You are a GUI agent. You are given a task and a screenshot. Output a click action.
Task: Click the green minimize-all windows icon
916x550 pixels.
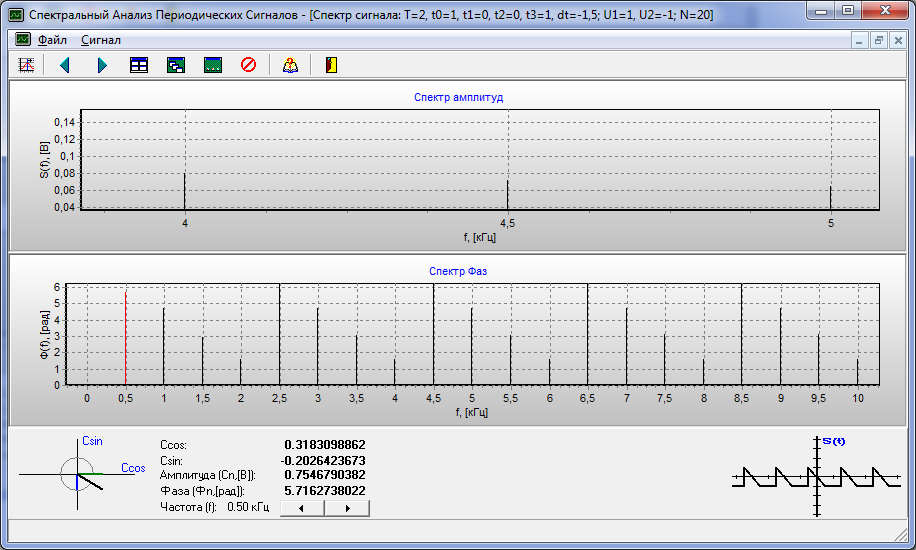pos(212,65)
